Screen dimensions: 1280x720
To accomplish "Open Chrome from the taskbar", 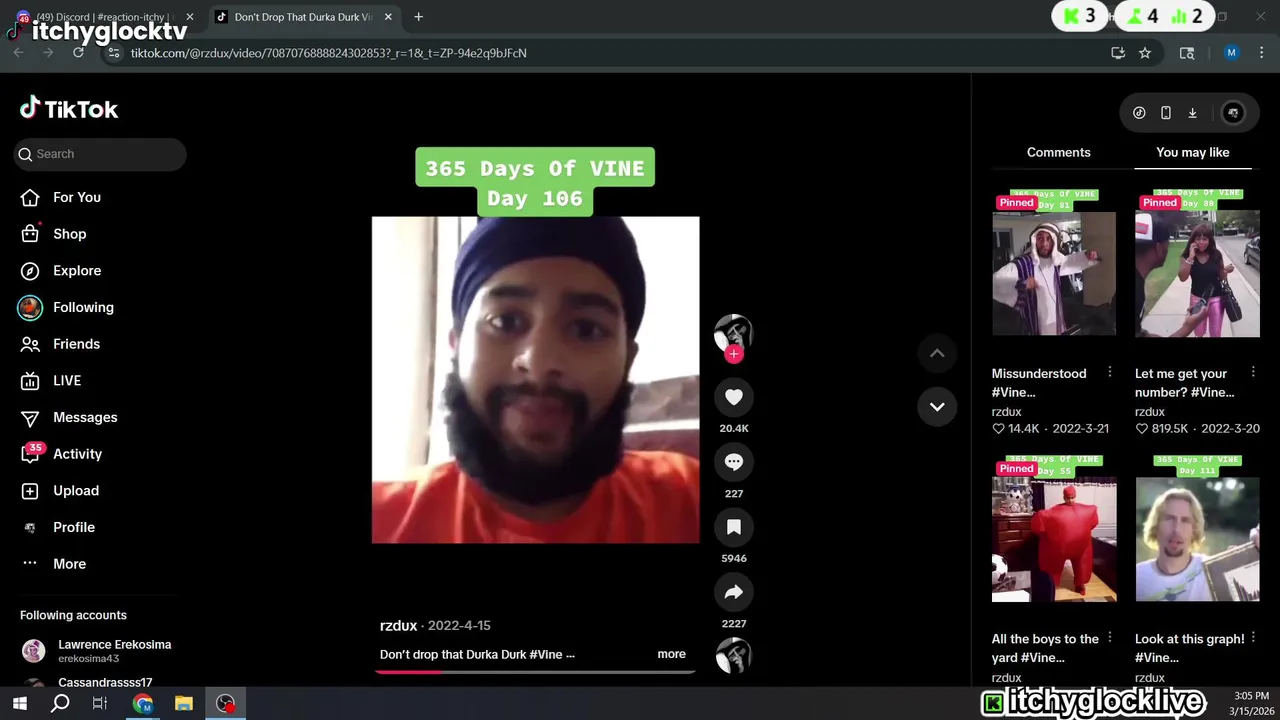I will coord(142,704).
